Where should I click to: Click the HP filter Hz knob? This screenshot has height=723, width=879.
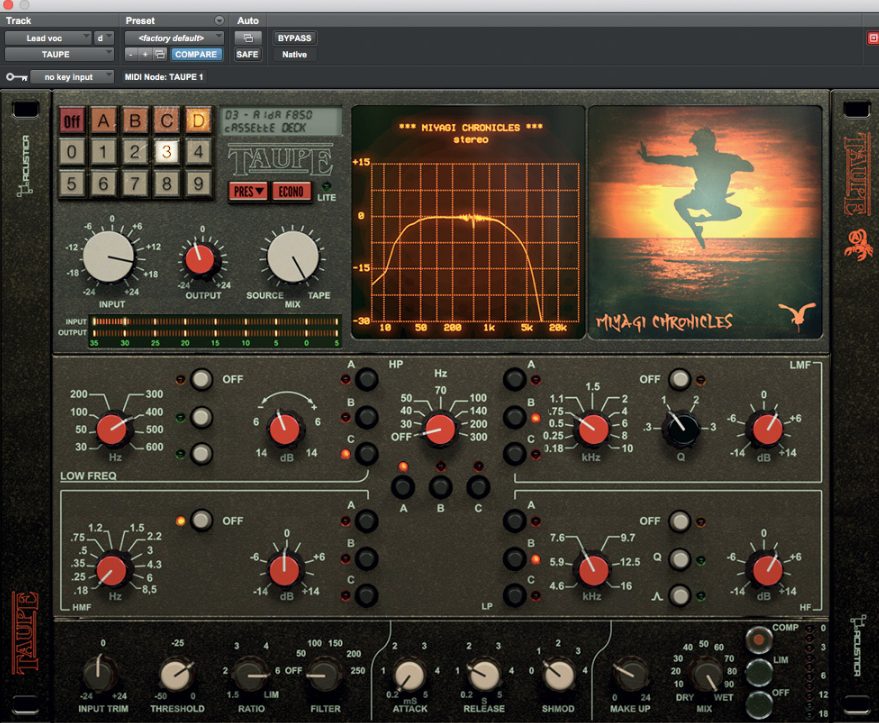point(441,430)
